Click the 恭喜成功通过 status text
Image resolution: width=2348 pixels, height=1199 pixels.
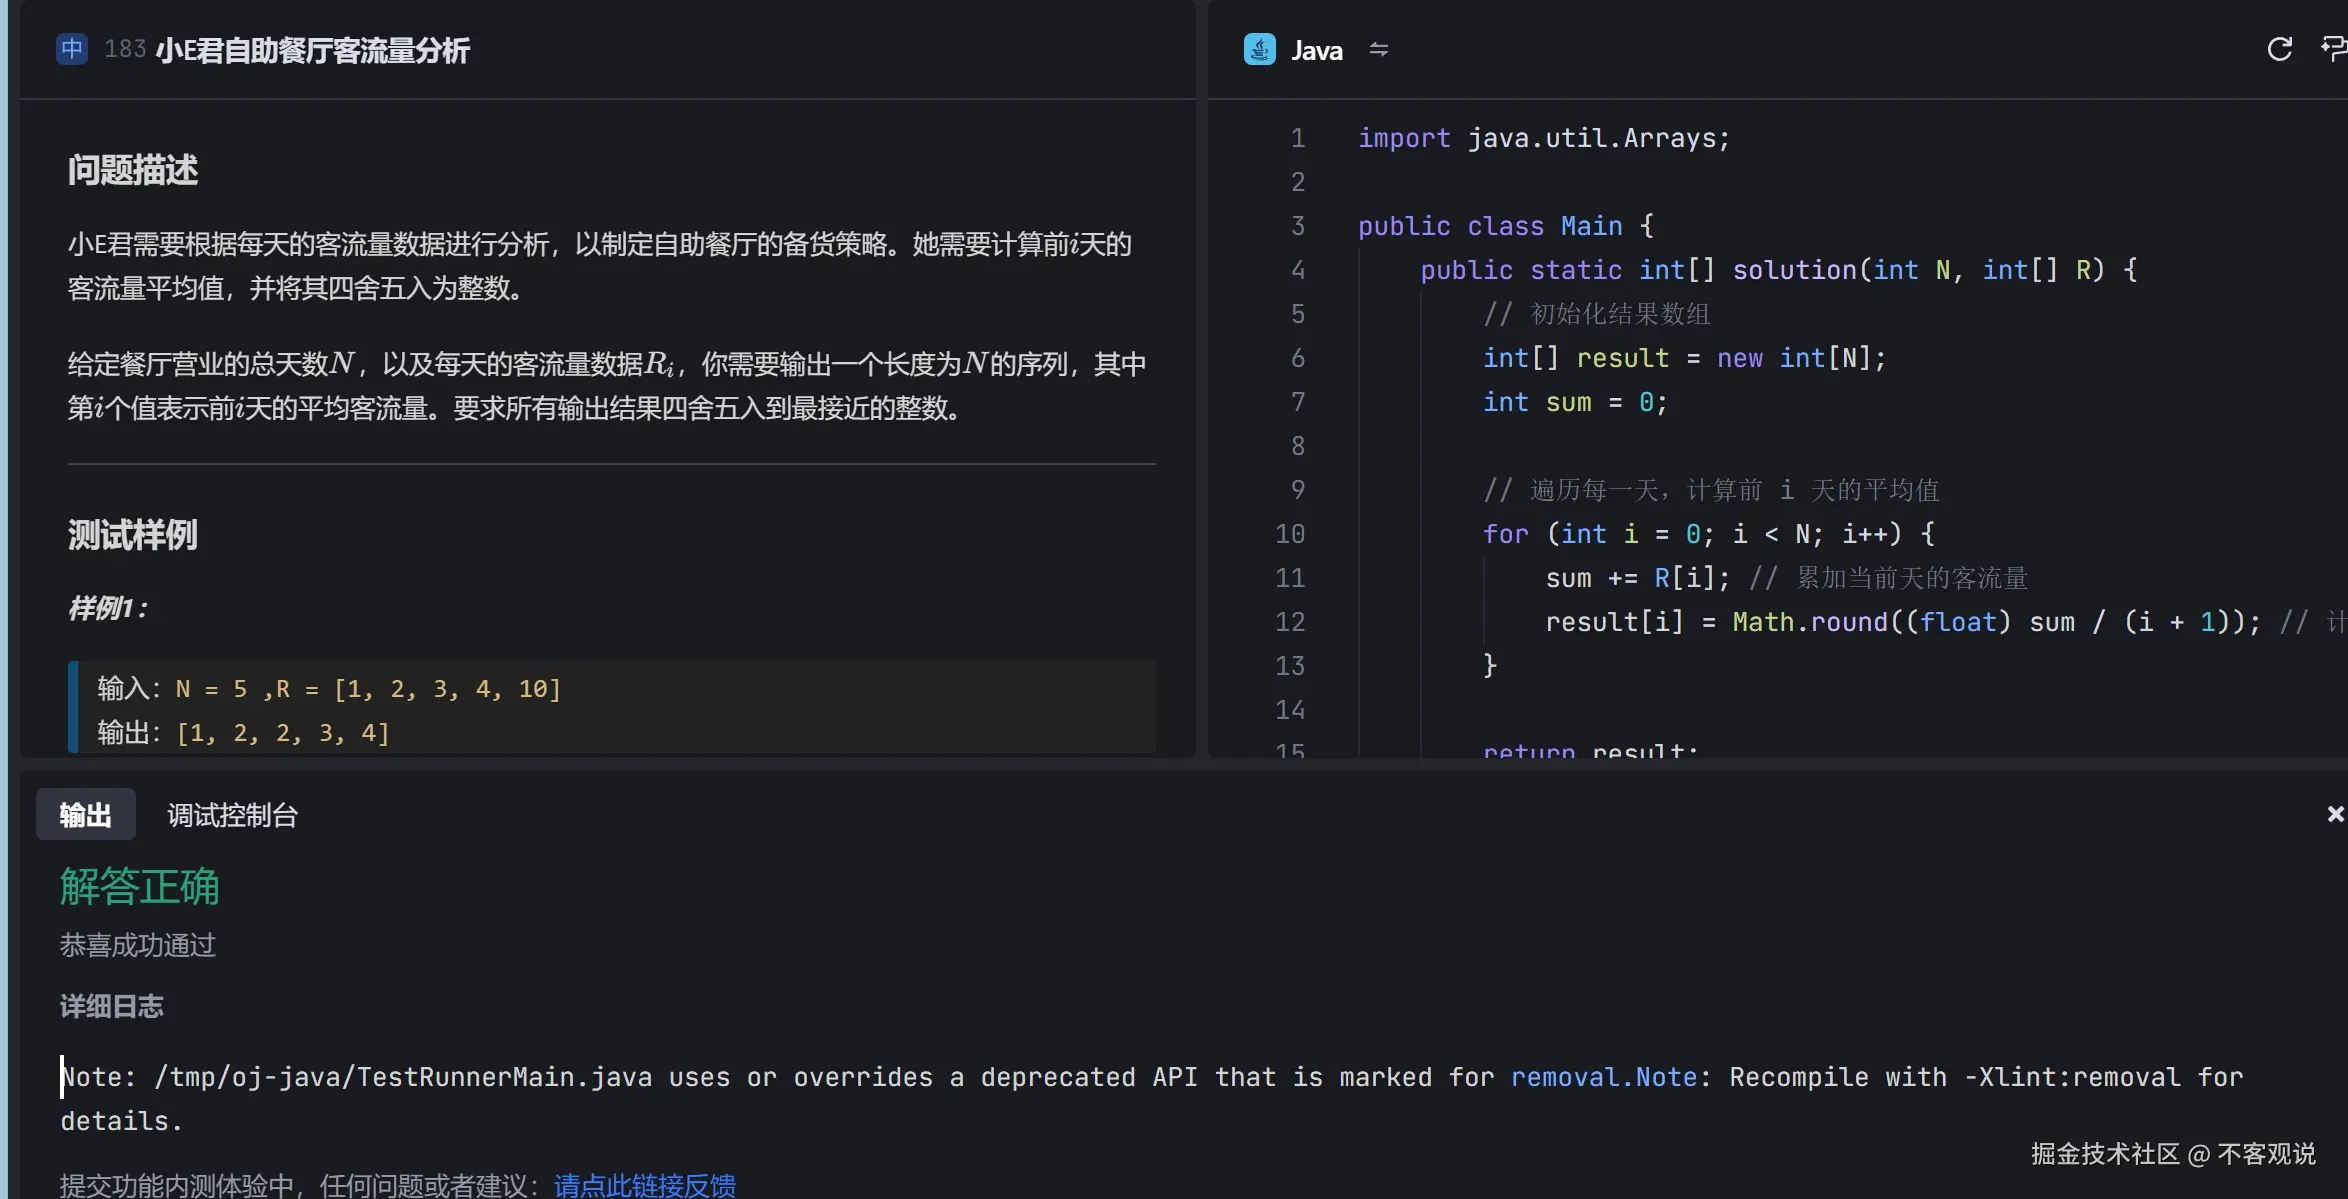[138, 946]
